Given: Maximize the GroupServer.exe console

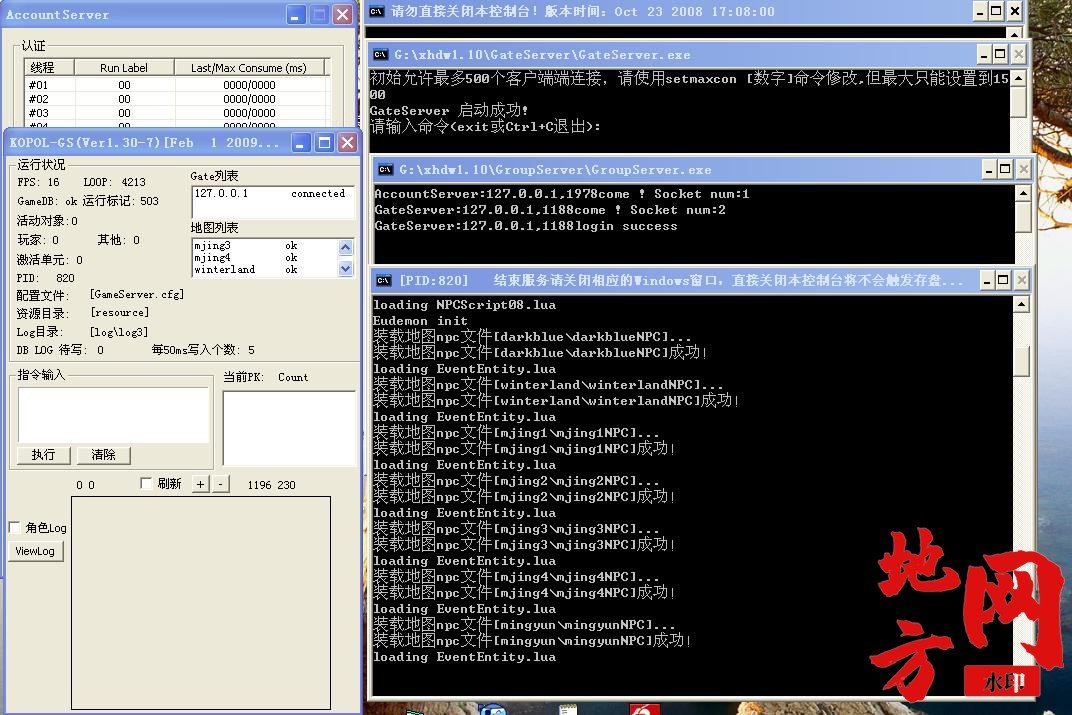Looking at the screenshot, I should 1005,169.
